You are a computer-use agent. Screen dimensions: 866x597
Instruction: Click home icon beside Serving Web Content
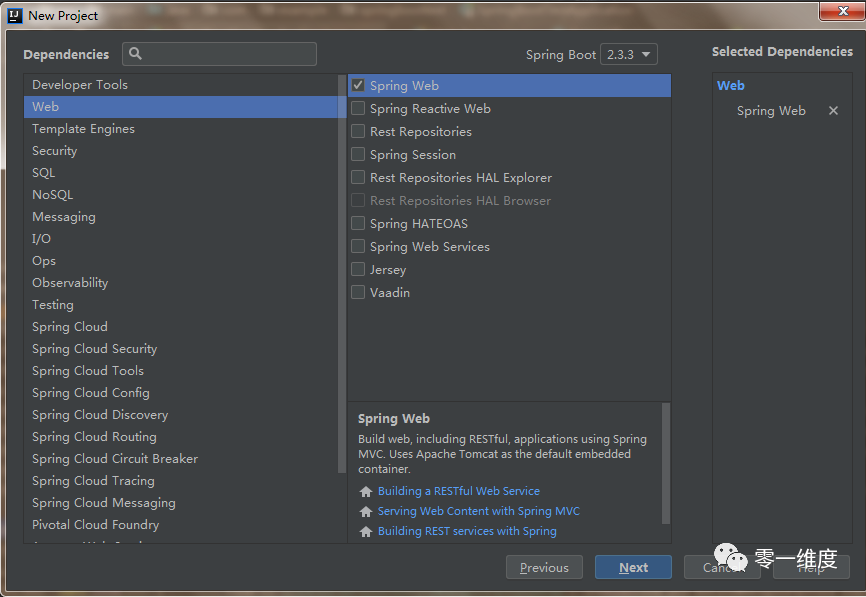[366, 511]
